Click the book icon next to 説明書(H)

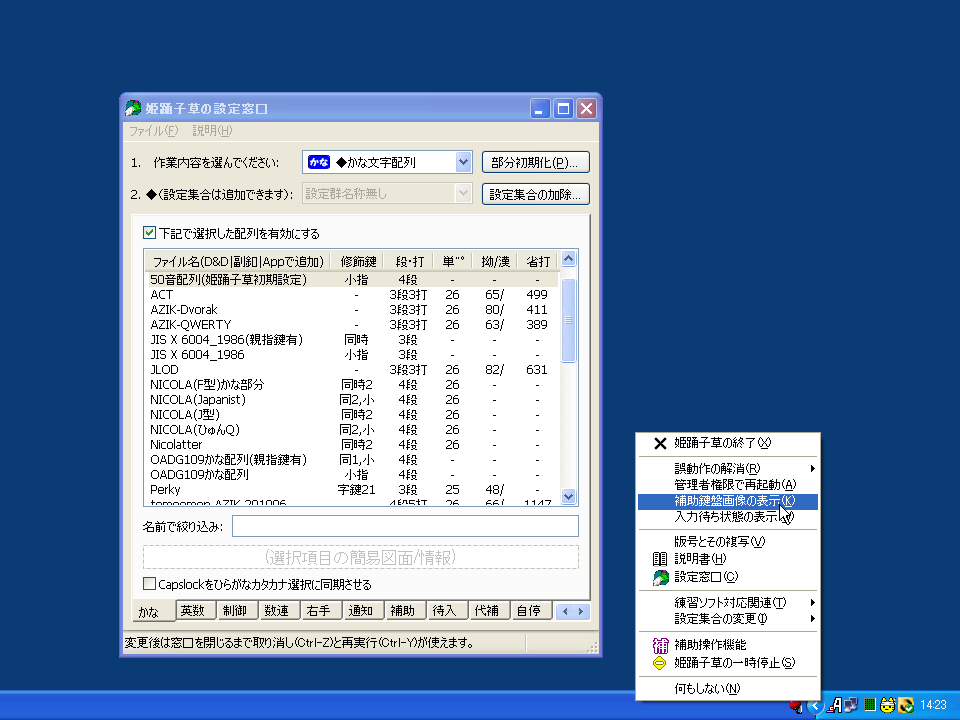pos(660,559)
